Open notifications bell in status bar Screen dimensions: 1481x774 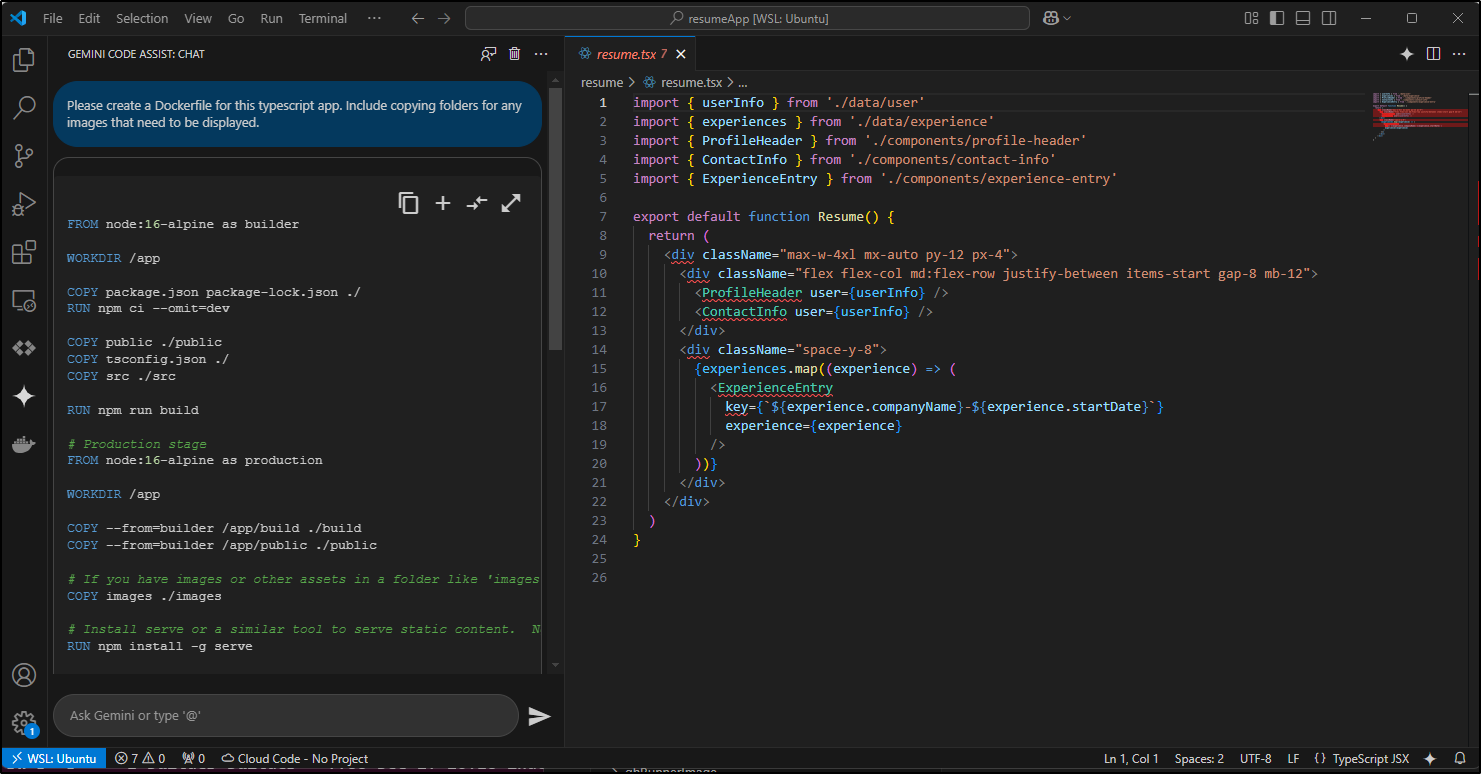pos(1458,758)
